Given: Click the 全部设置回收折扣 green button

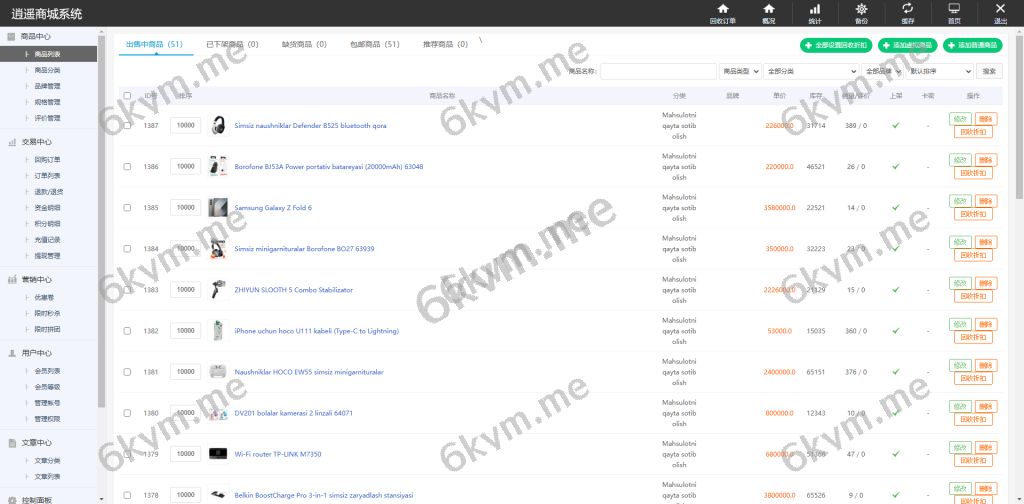Looking at the screenshot, I should click(836, 45).
